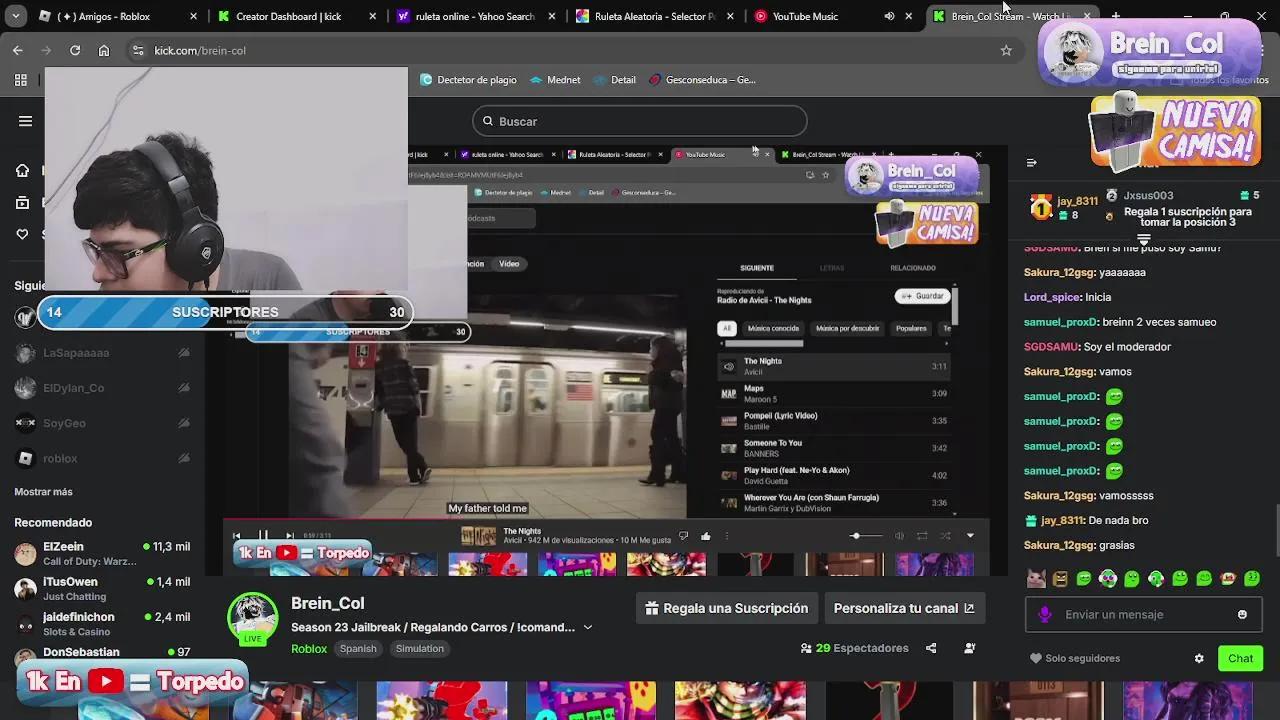Open jaidefinichon recommended channel
1280x720 pixels.
pyautogui.click(x=102, y=624)
